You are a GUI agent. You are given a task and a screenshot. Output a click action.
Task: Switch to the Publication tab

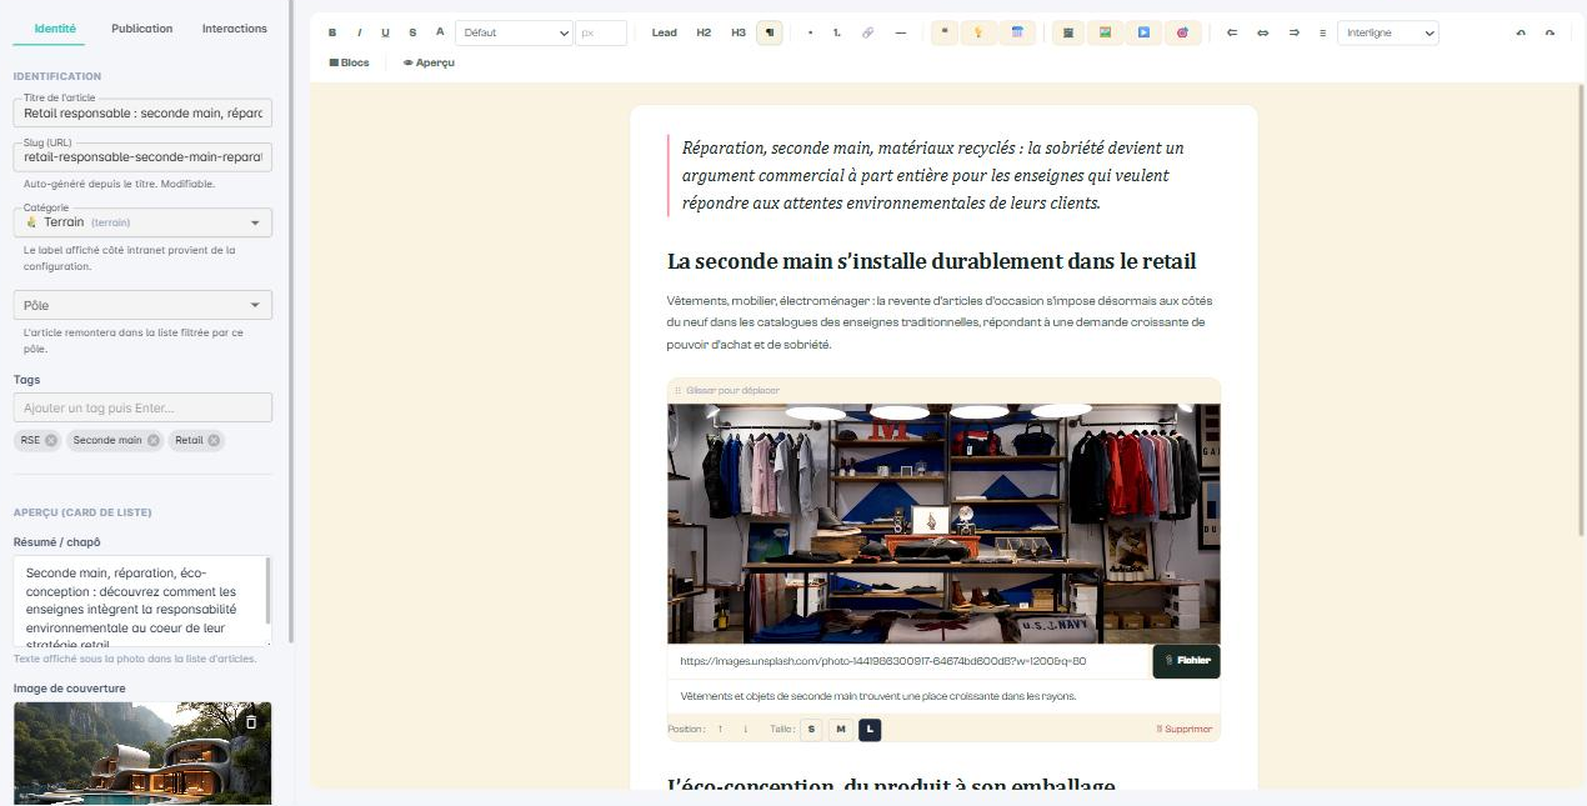coord(142,29)
